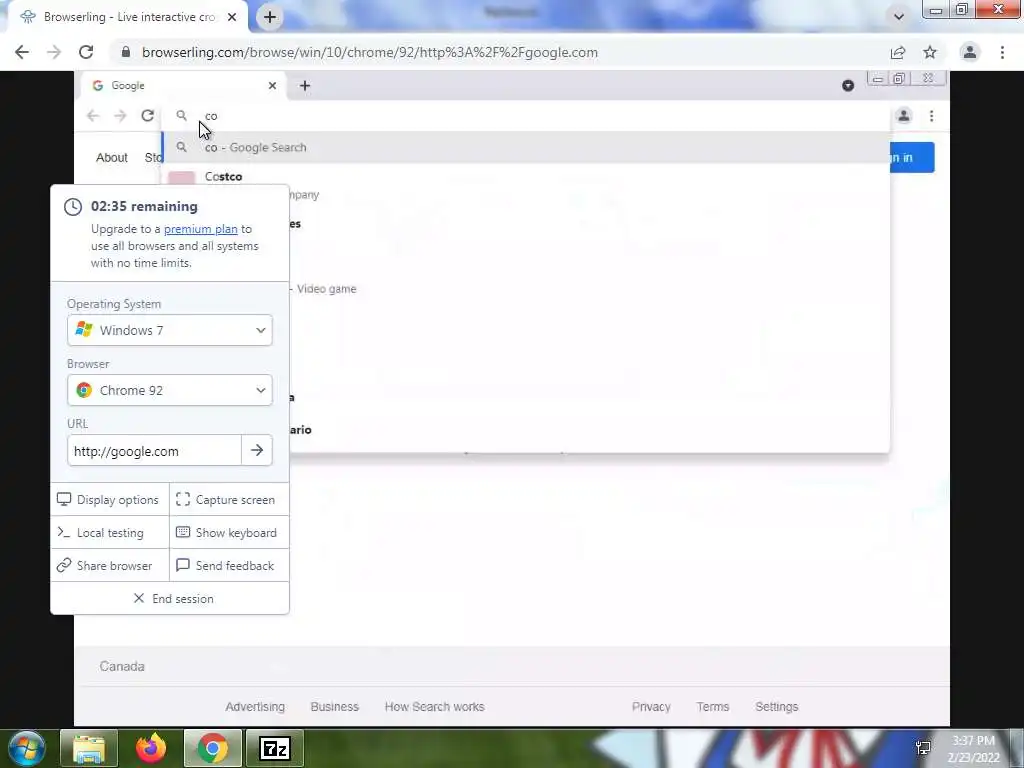Open 7-Zip from taskbar
1024x768 pixels.
point(274,748)
